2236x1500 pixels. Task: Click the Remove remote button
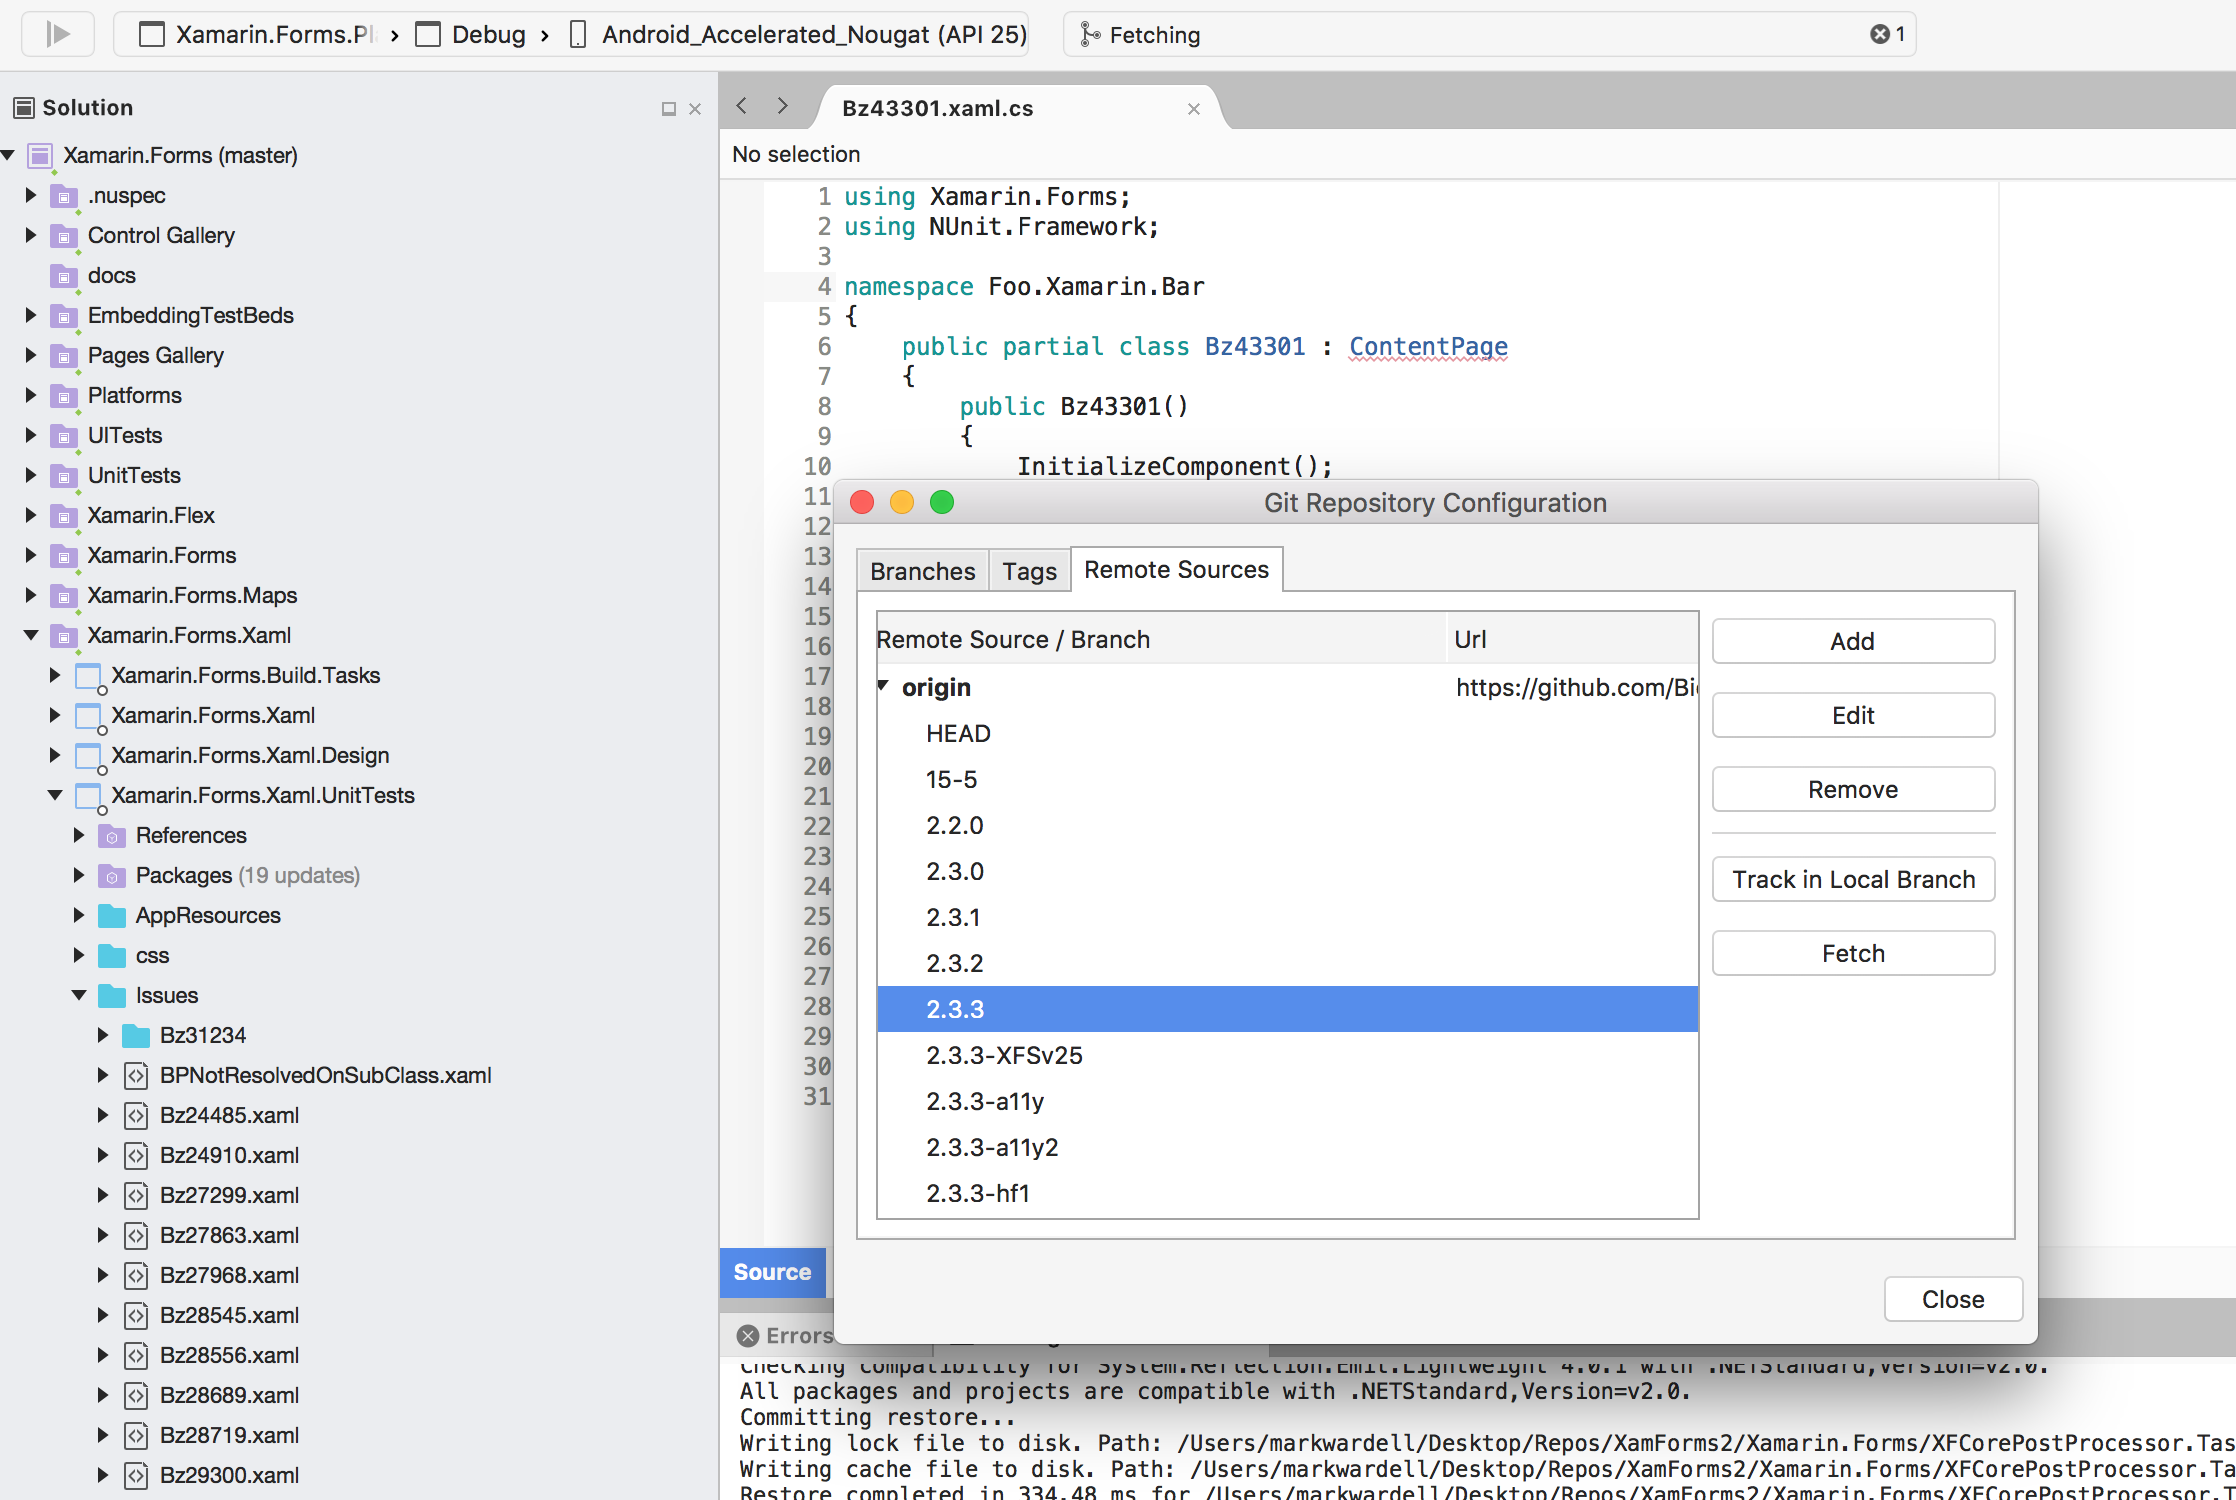(x=1853, y=789)
